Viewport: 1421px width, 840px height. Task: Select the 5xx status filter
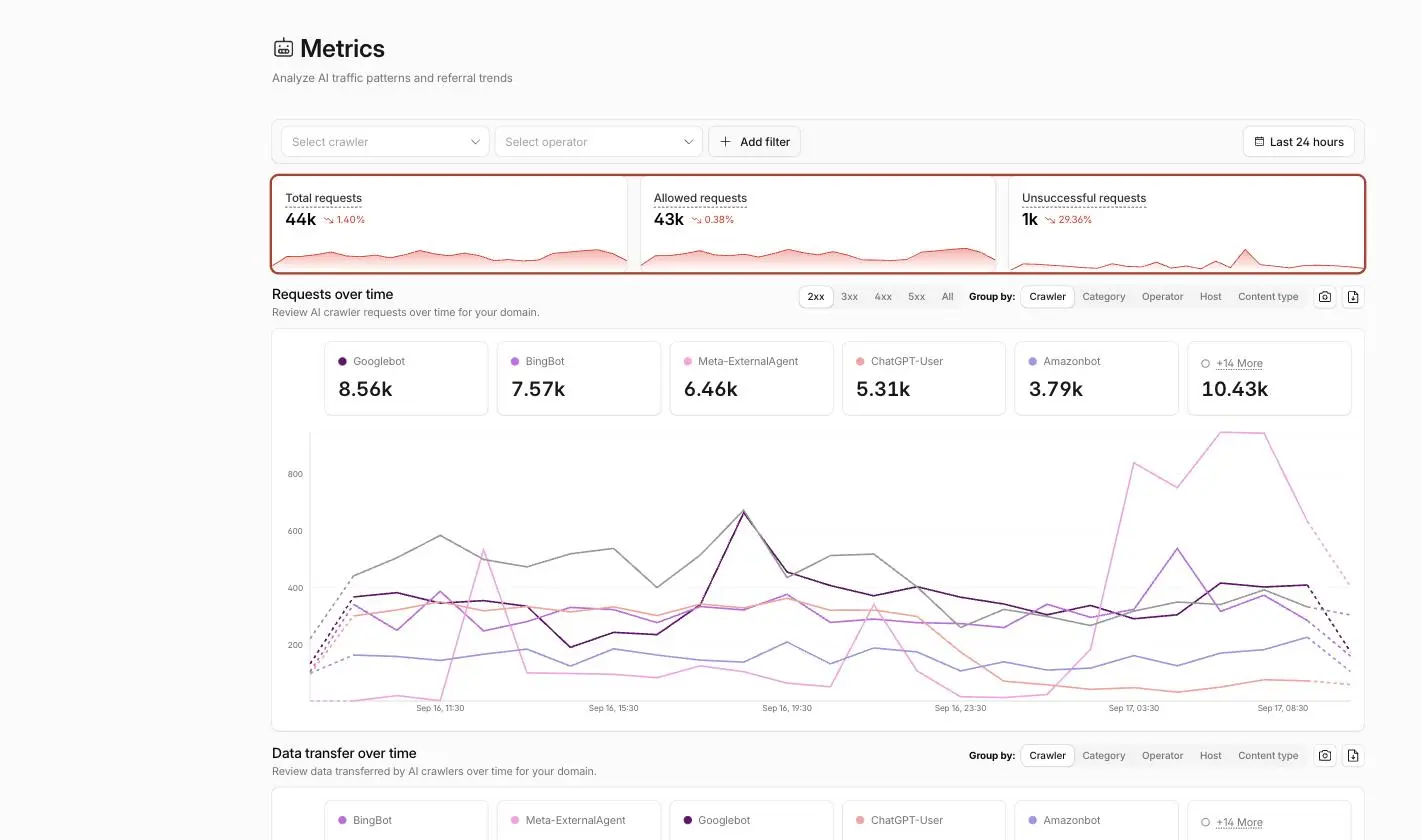point(917,297)
